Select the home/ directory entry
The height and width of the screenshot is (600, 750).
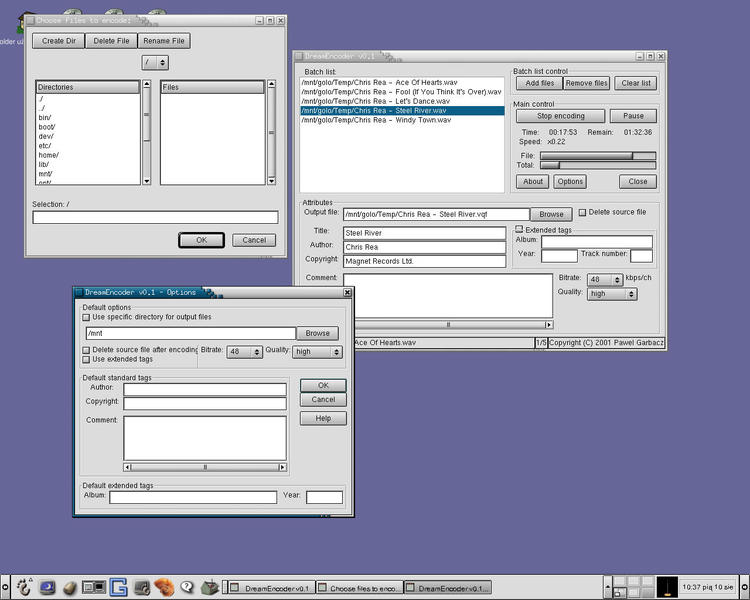click(x=88, y=155)
